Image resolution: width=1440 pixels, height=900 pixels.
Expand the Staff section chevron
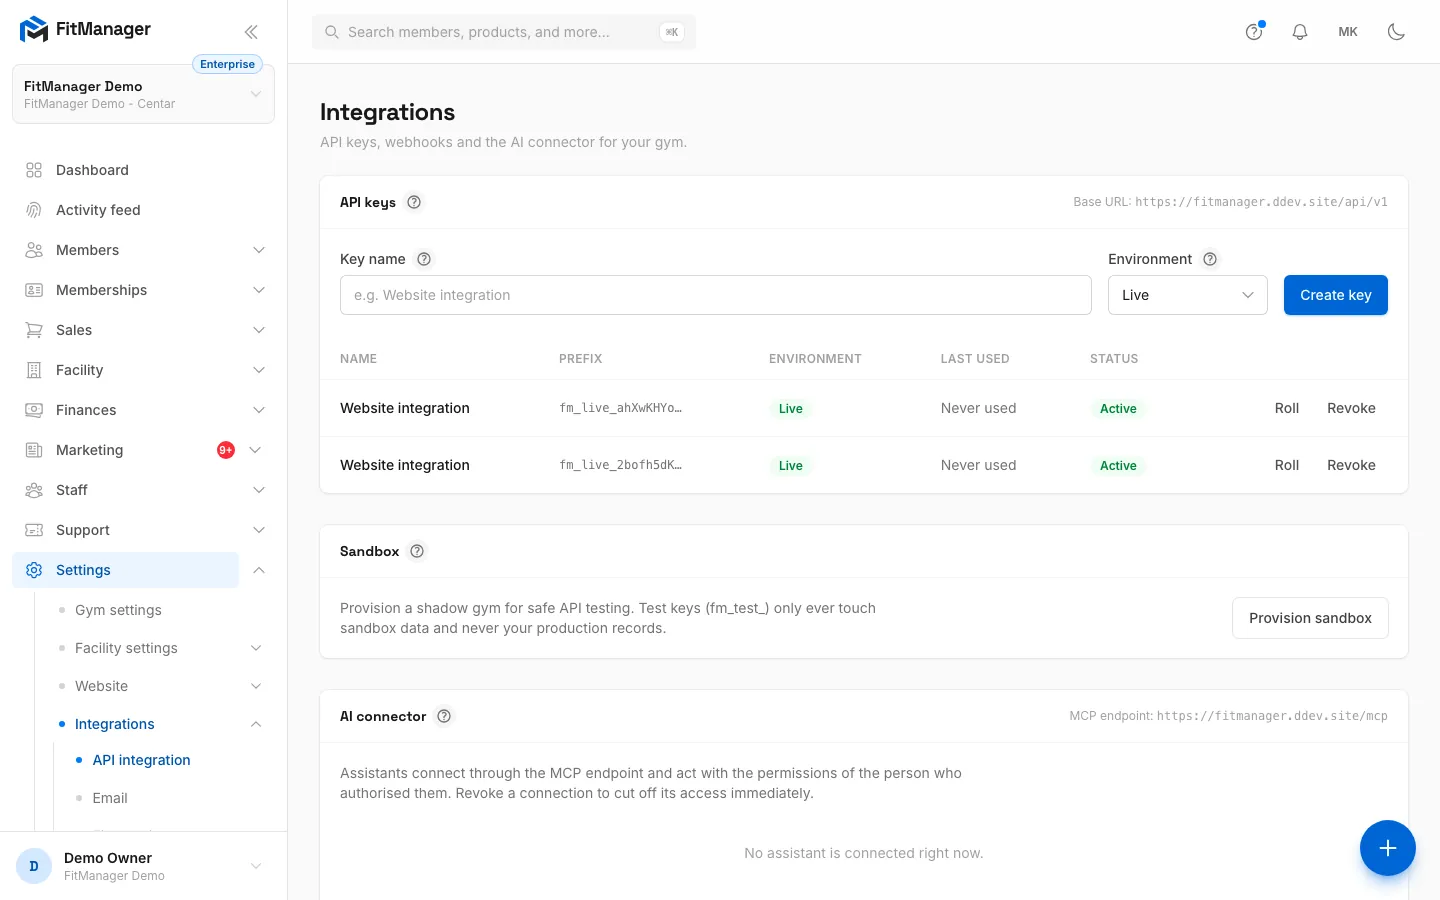click(x=259, y=490)
